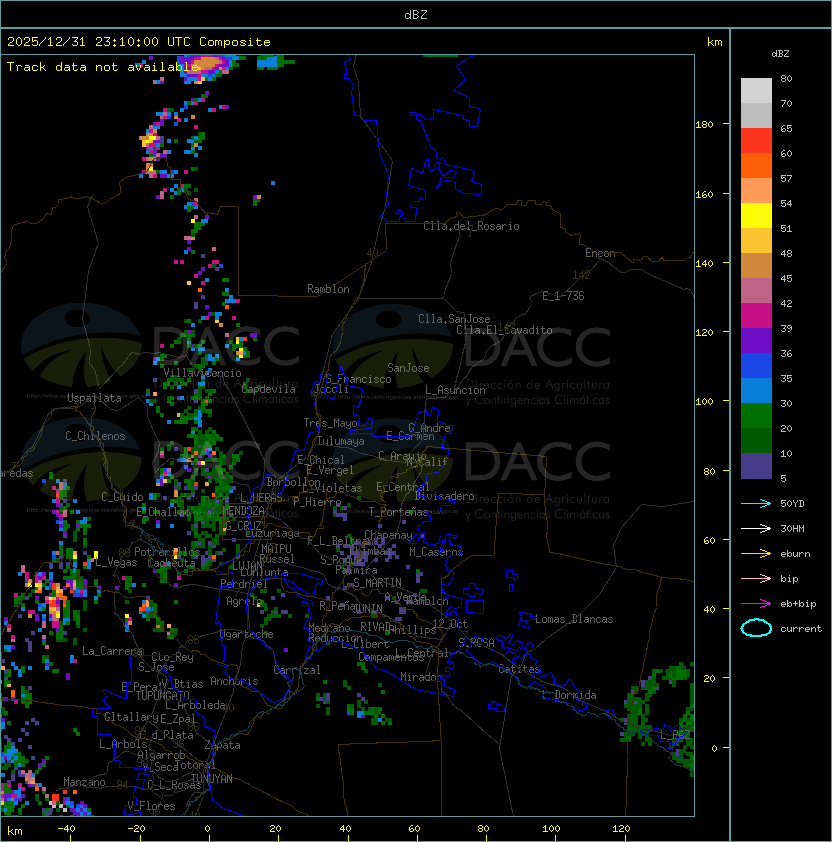
Task: Click the dBZ title at window top
Action: (x=416, y=14)
